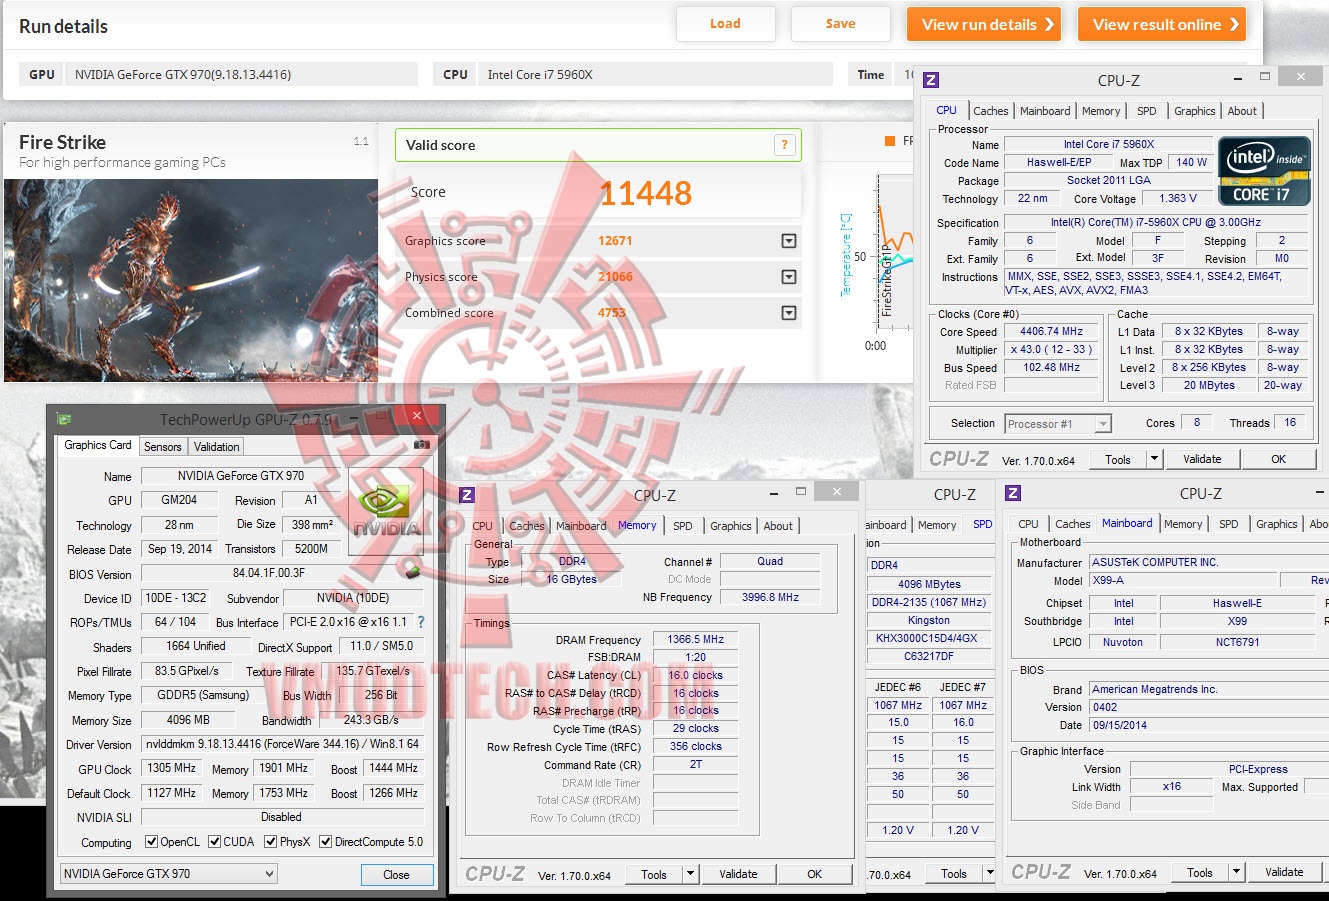Click the Intel Core i7 logo in CPU-Z
Viewport: 1329px width, 901px height.
(x=1264, y=171)
